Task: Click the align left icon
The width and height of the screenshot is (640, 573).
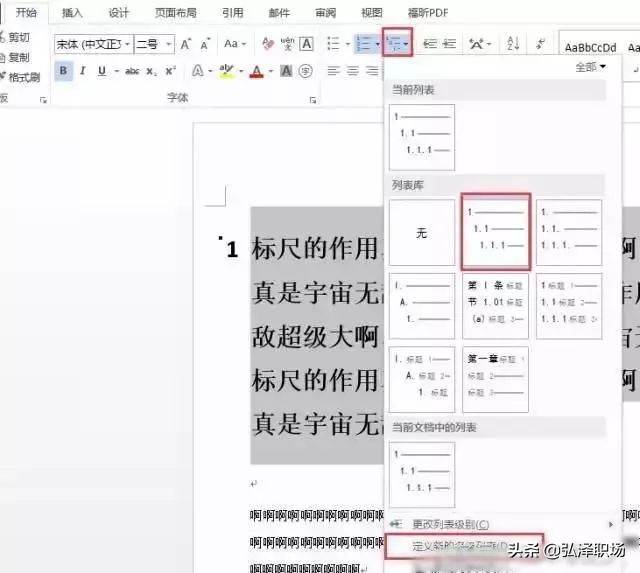Action: (333, 71)
